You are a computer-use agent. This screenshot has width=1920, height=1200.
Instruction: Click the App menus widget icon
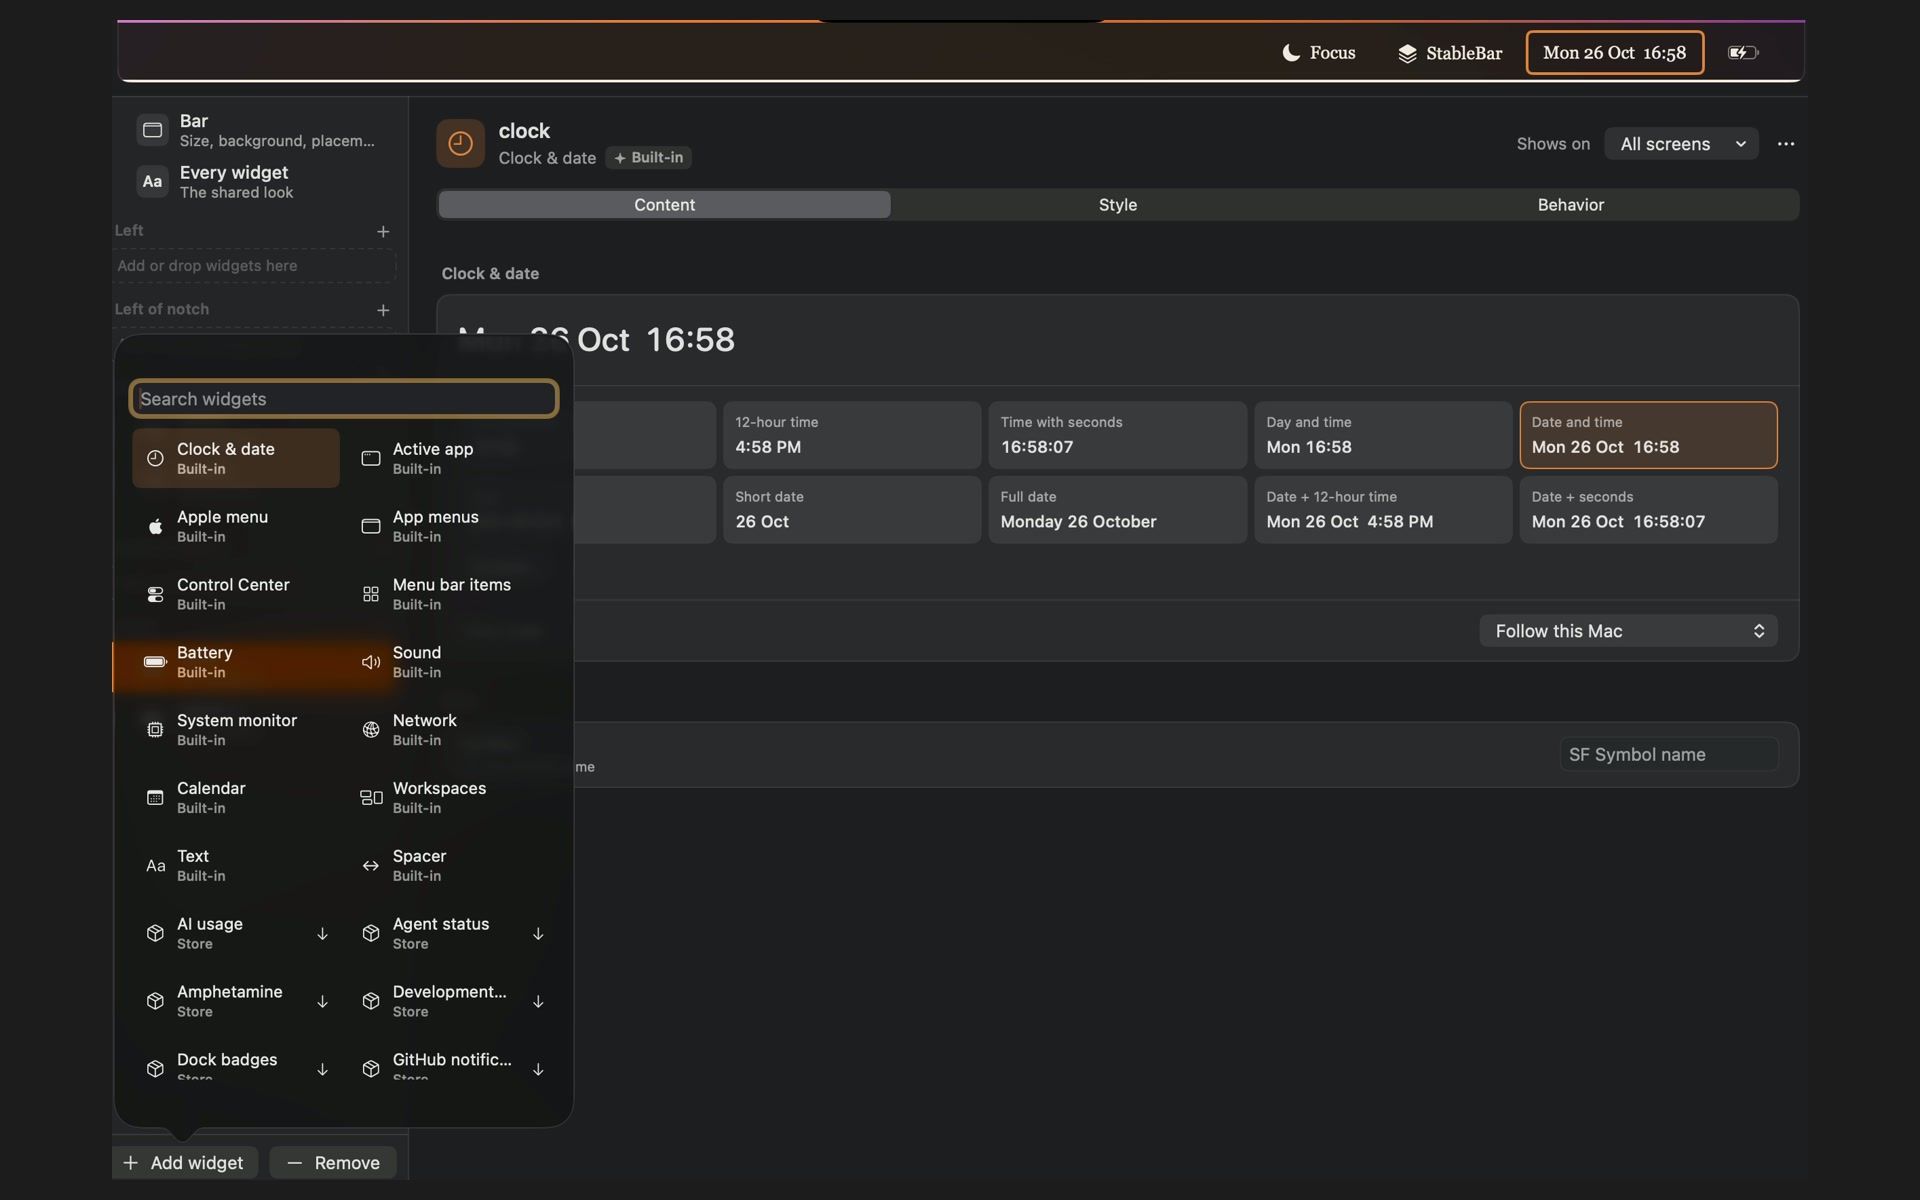[370, 526]
